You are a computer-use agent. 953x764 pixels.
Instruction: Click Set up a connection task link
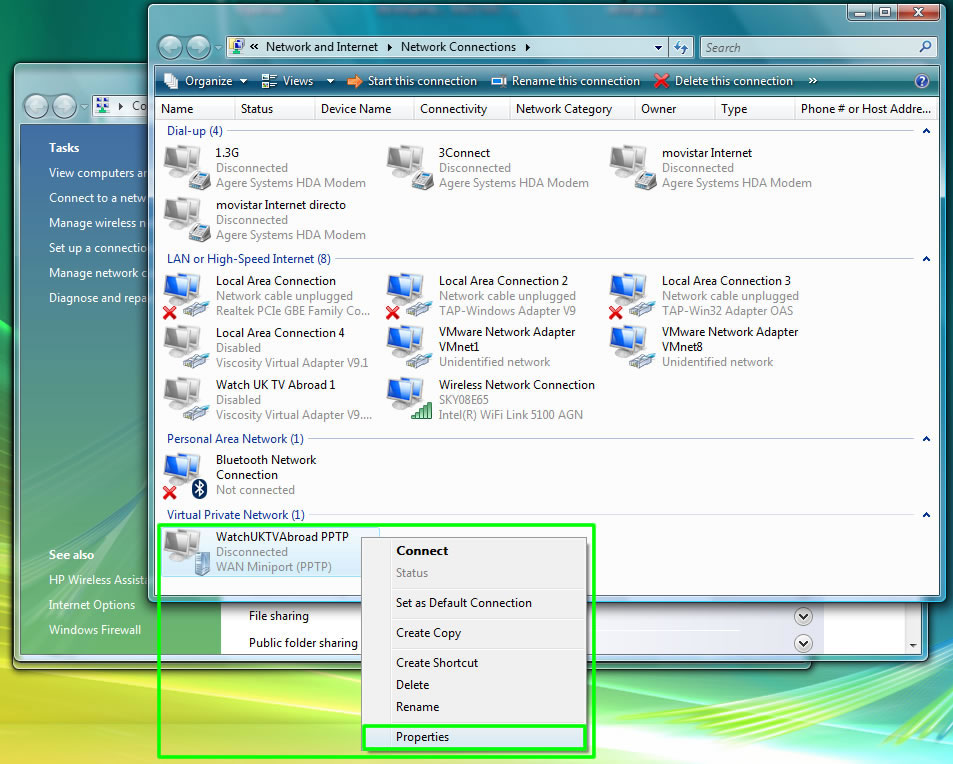[97, 248]
